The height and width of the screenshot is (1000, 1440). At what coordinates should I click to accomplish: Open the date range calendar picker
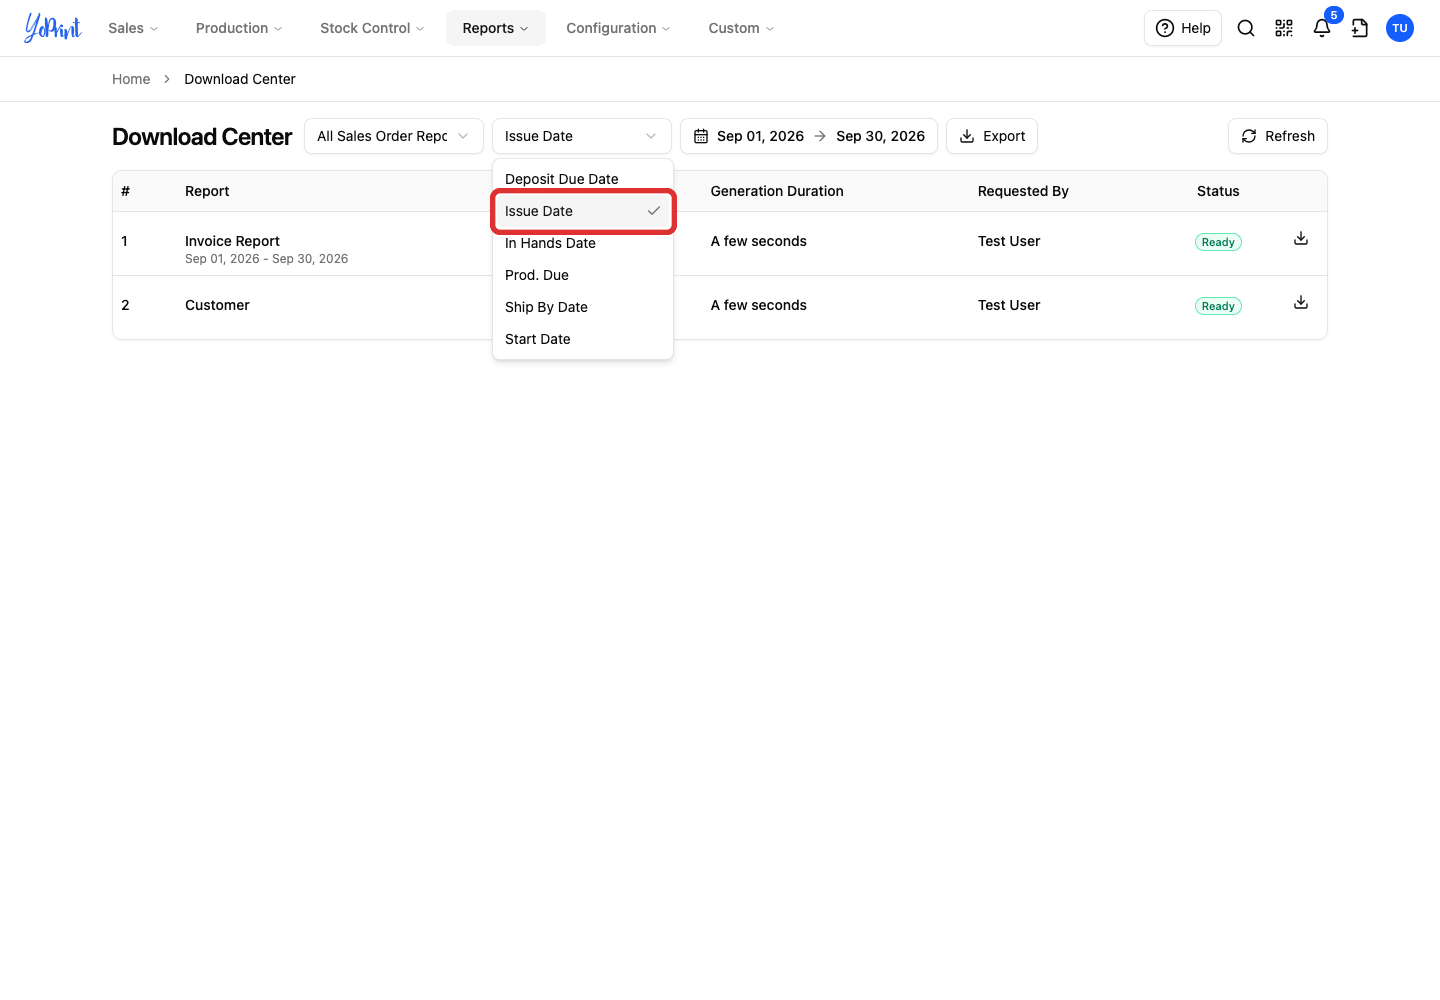coord(809,136)
